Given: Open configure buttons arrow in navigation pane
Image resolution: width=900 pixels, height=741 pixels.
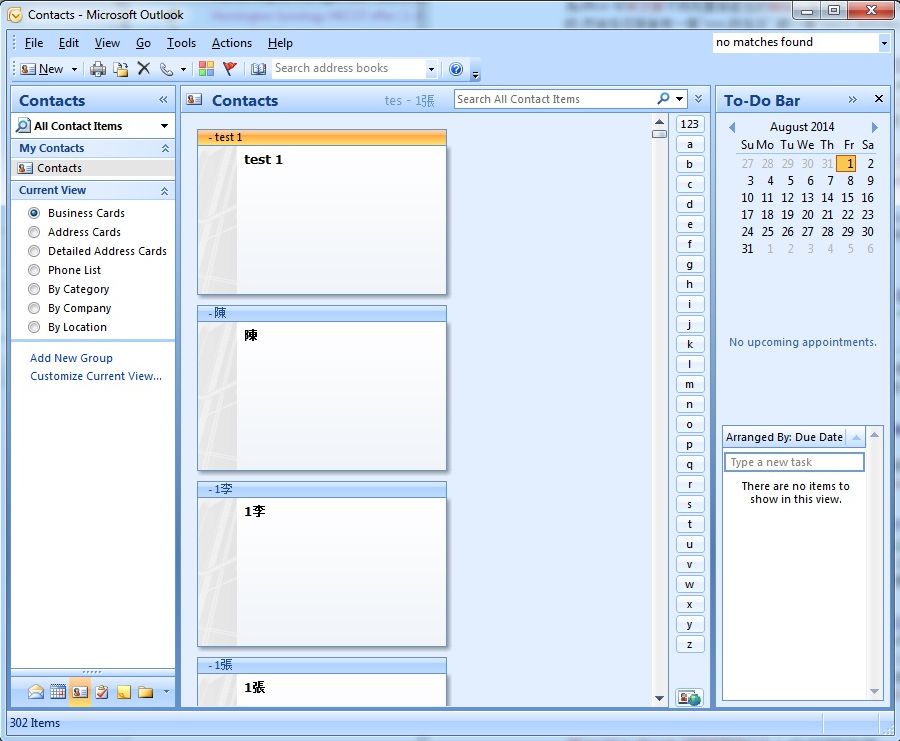Looking at the screenshot, I should click(x=166, y=692).
